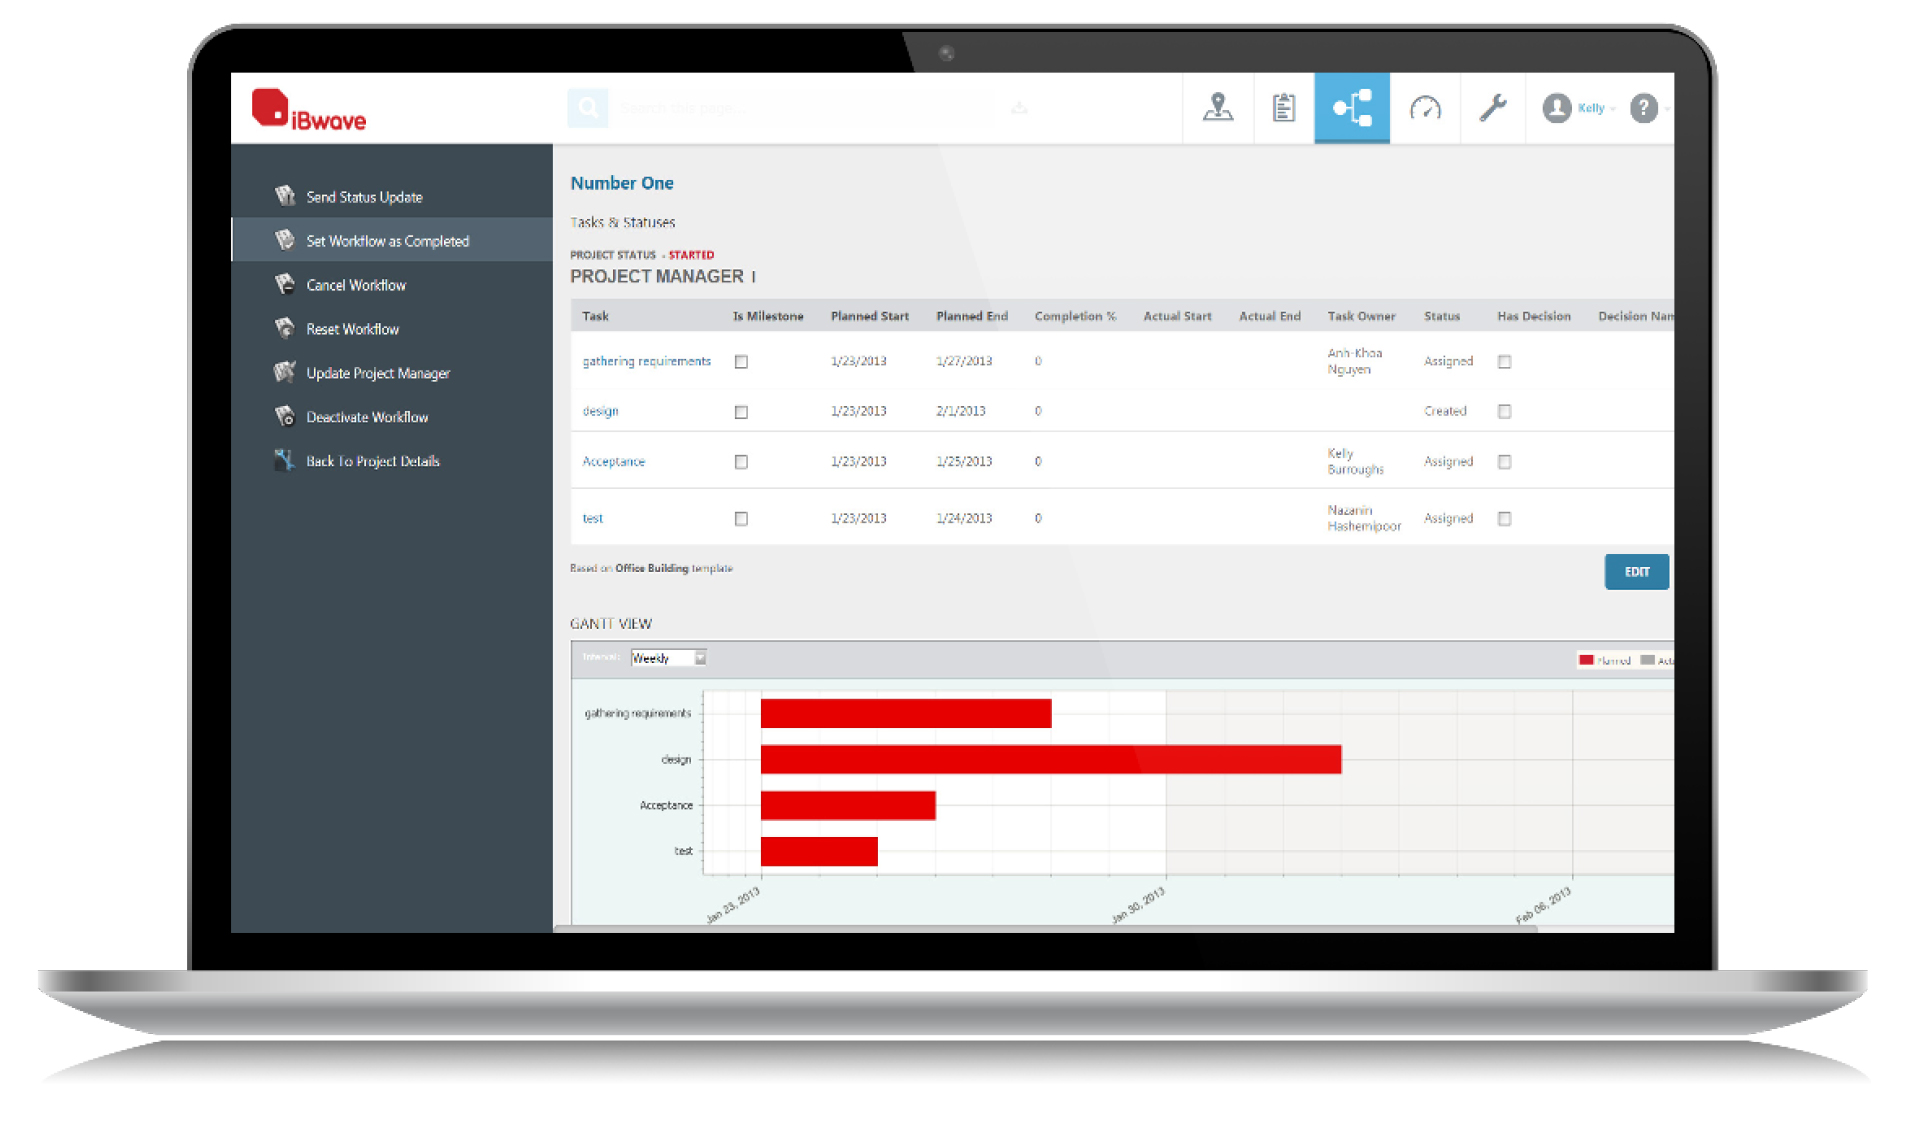Click the search magnifier icon
Screen dimensions: 1920x1127
(x=588, y=107)
